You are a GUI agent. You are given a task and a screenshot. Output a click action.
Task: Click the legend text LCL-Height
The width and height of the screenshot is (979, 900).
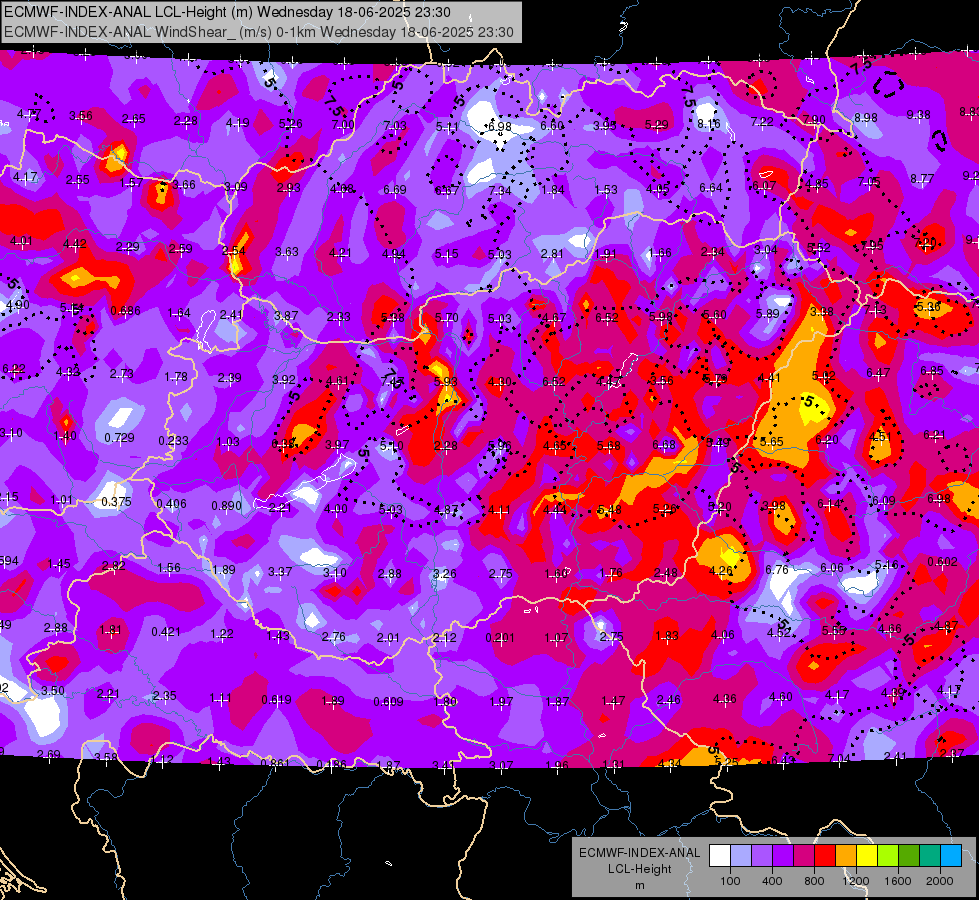coord(639,869)
